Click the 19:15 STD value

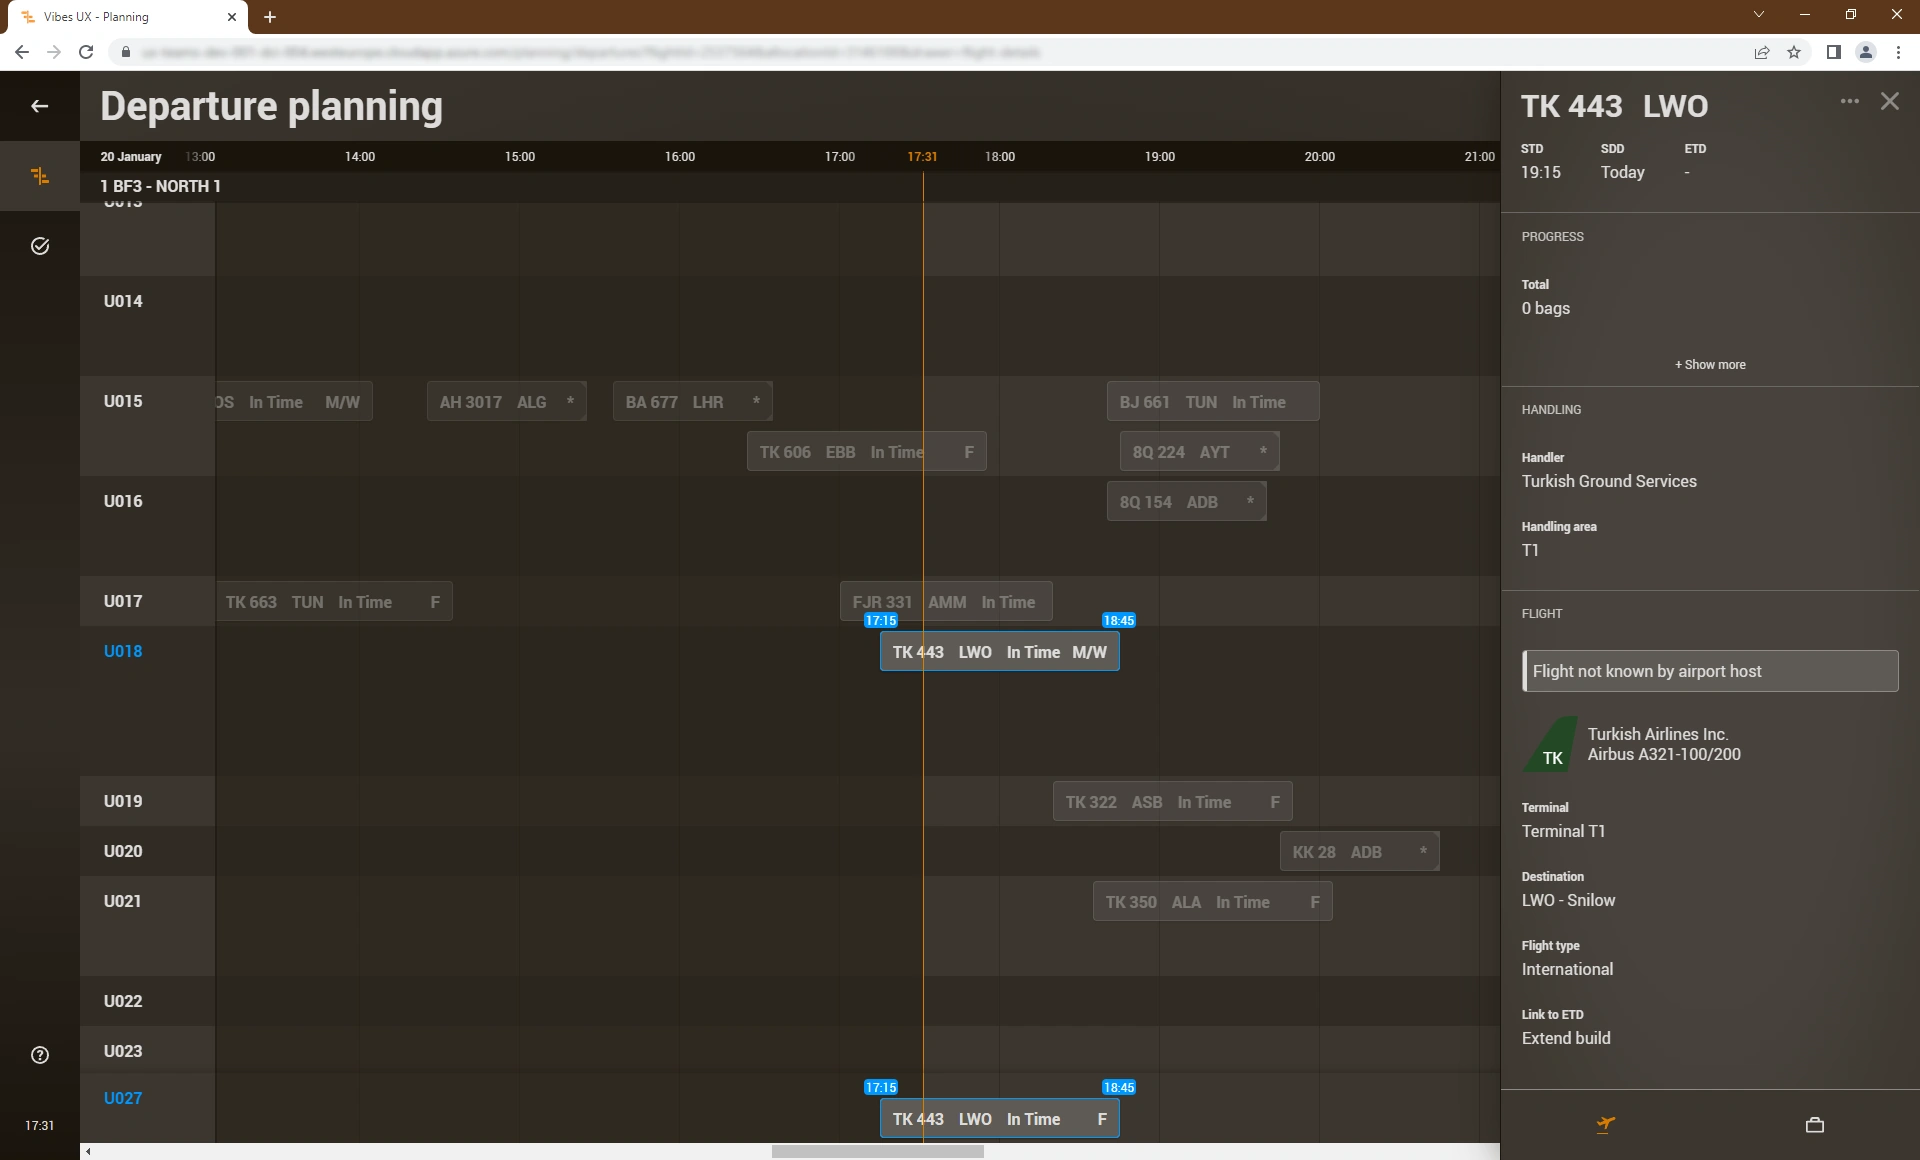[x=1541, y=173]
